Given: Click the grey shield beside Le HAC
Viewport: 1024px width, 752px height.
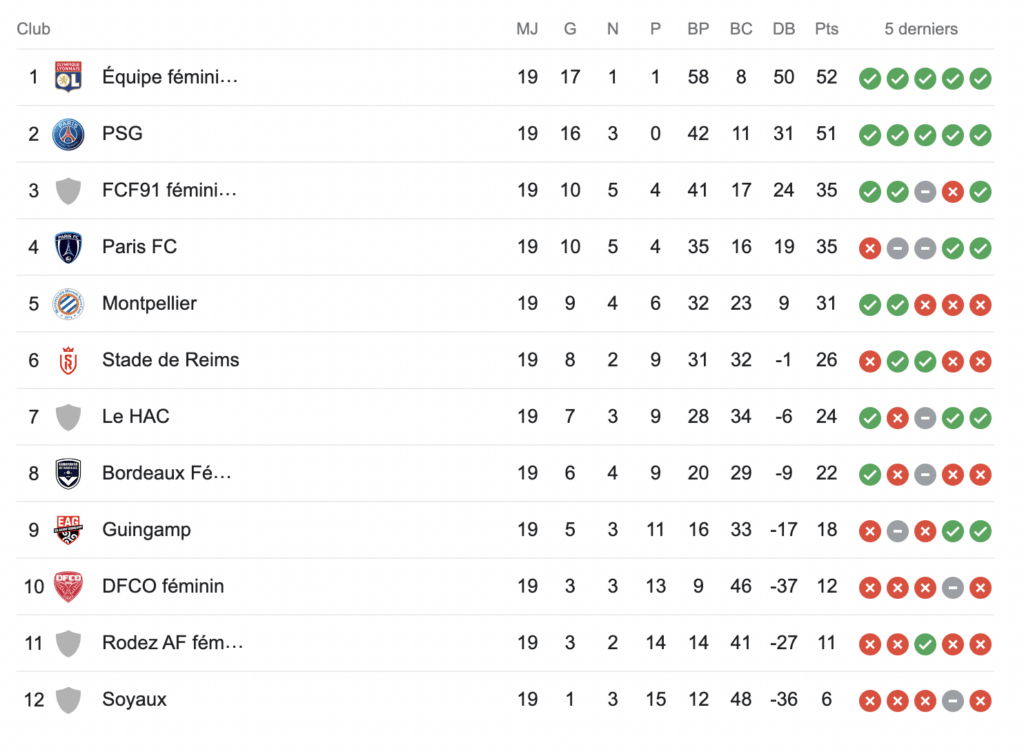Looking at the screenshot, I should click(69, 417).
